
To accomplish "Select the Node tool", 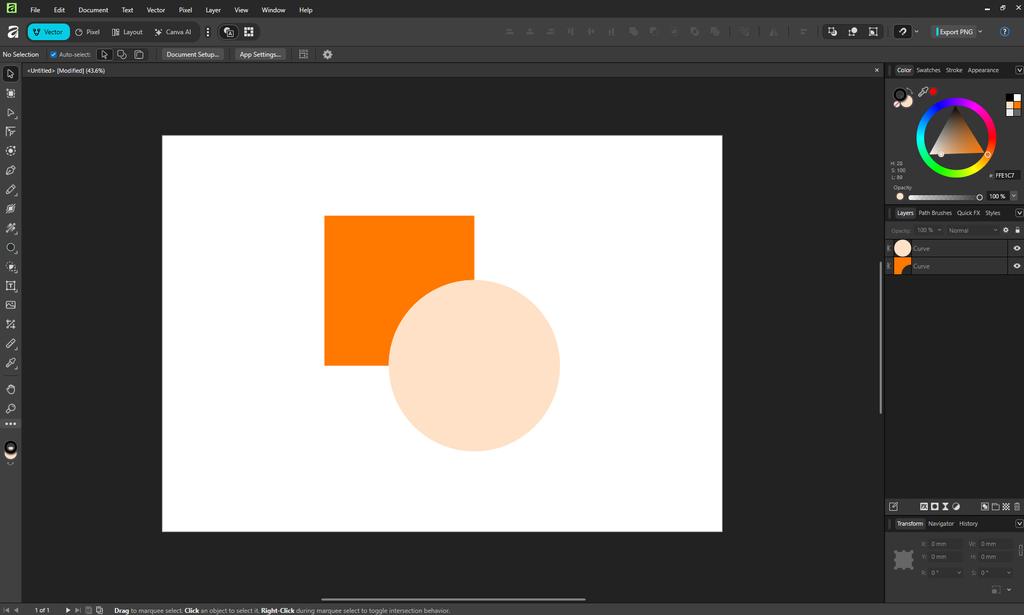I will [x=10, y=112].
